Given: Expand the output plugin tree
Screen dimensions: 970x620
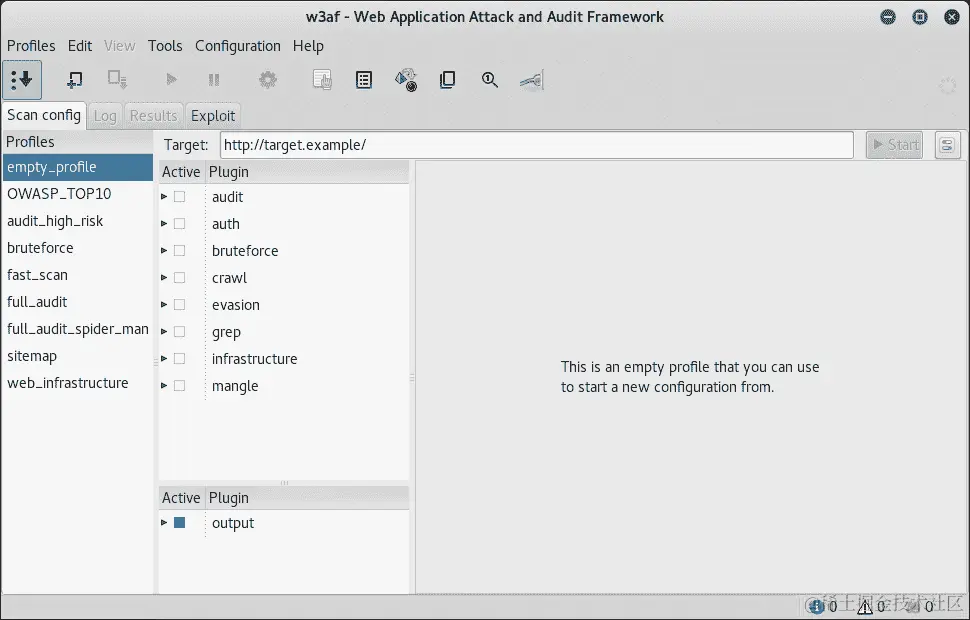Looking at the screenshot, I should [164, 523].
